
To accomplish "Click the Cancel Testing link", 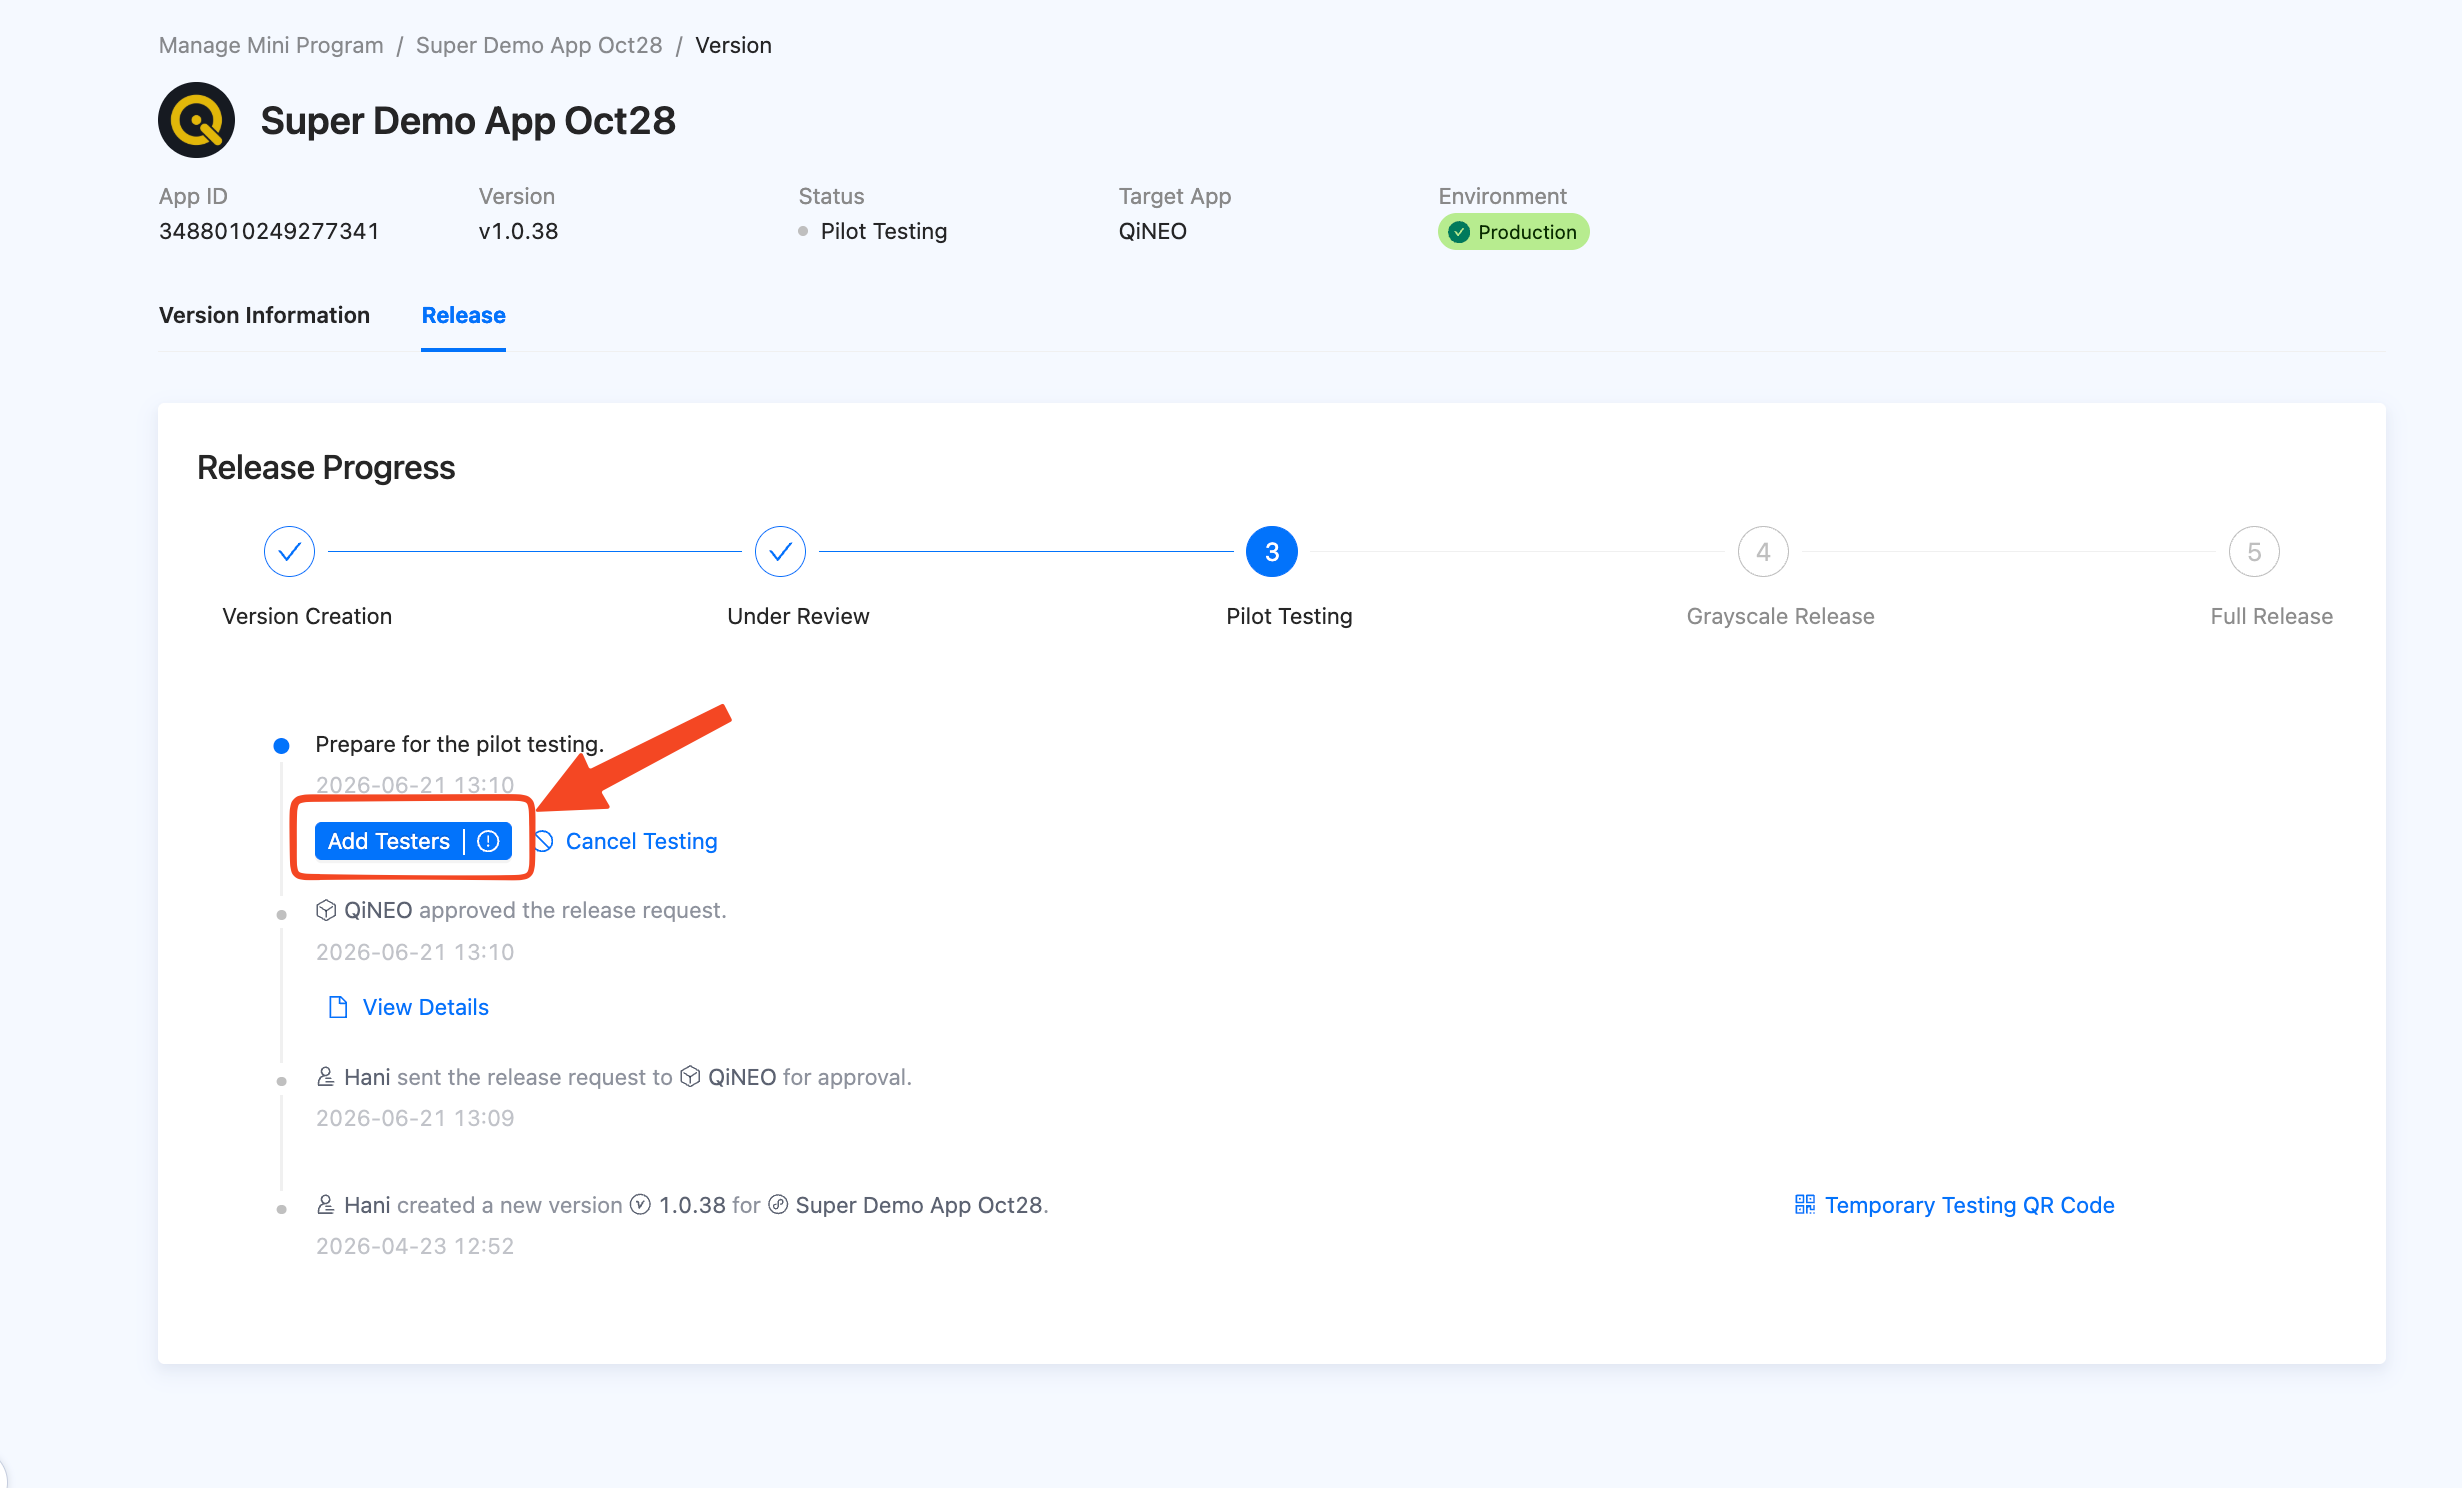I will point(641,841).
